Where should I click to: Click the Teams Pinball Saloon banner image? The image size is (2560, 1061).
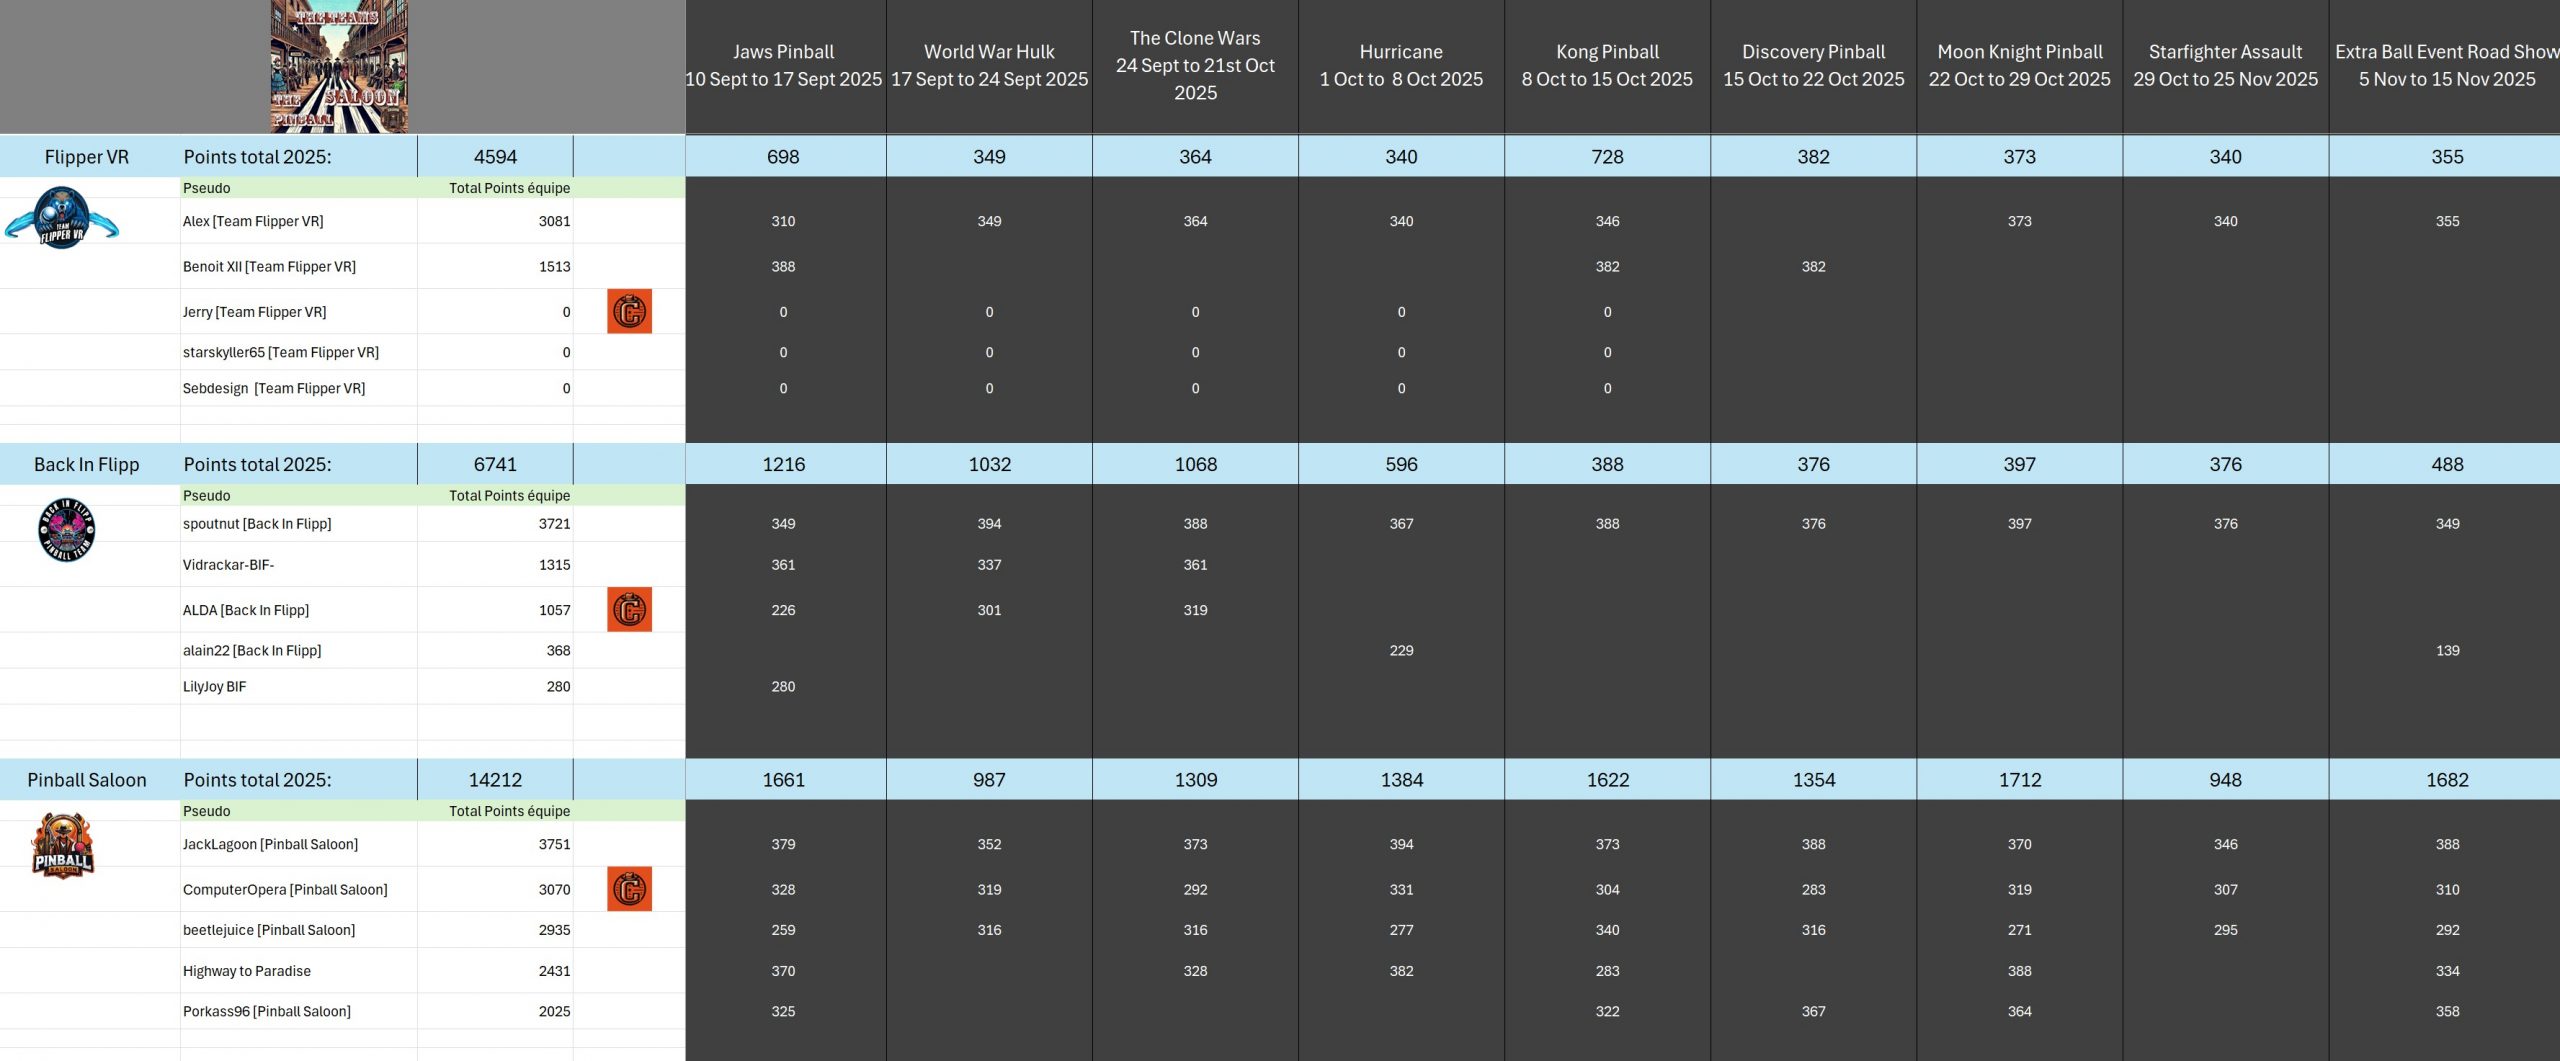pyautogui.click(x=339, y=66)
